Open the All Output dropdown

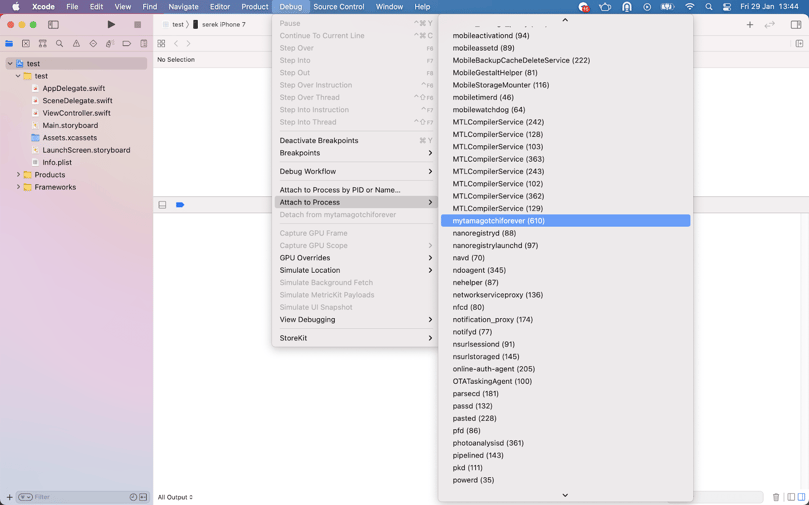pos(175,497)
